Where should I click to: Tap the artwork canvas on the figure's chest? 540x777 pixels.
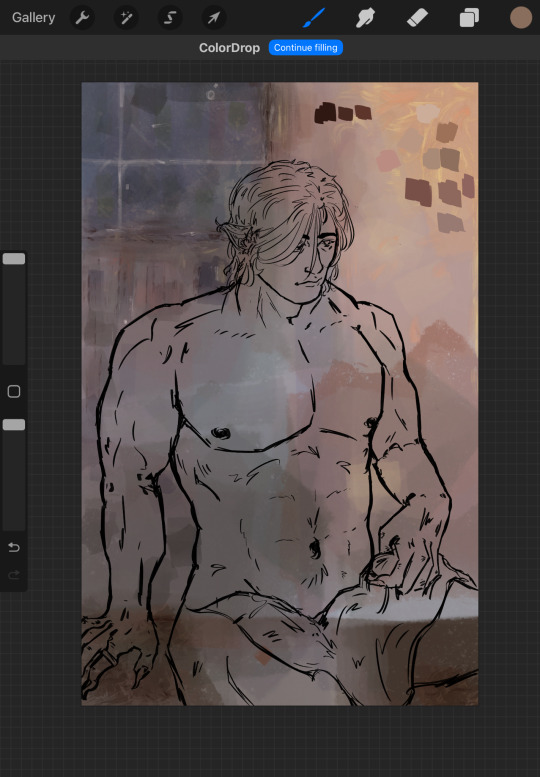248,387
